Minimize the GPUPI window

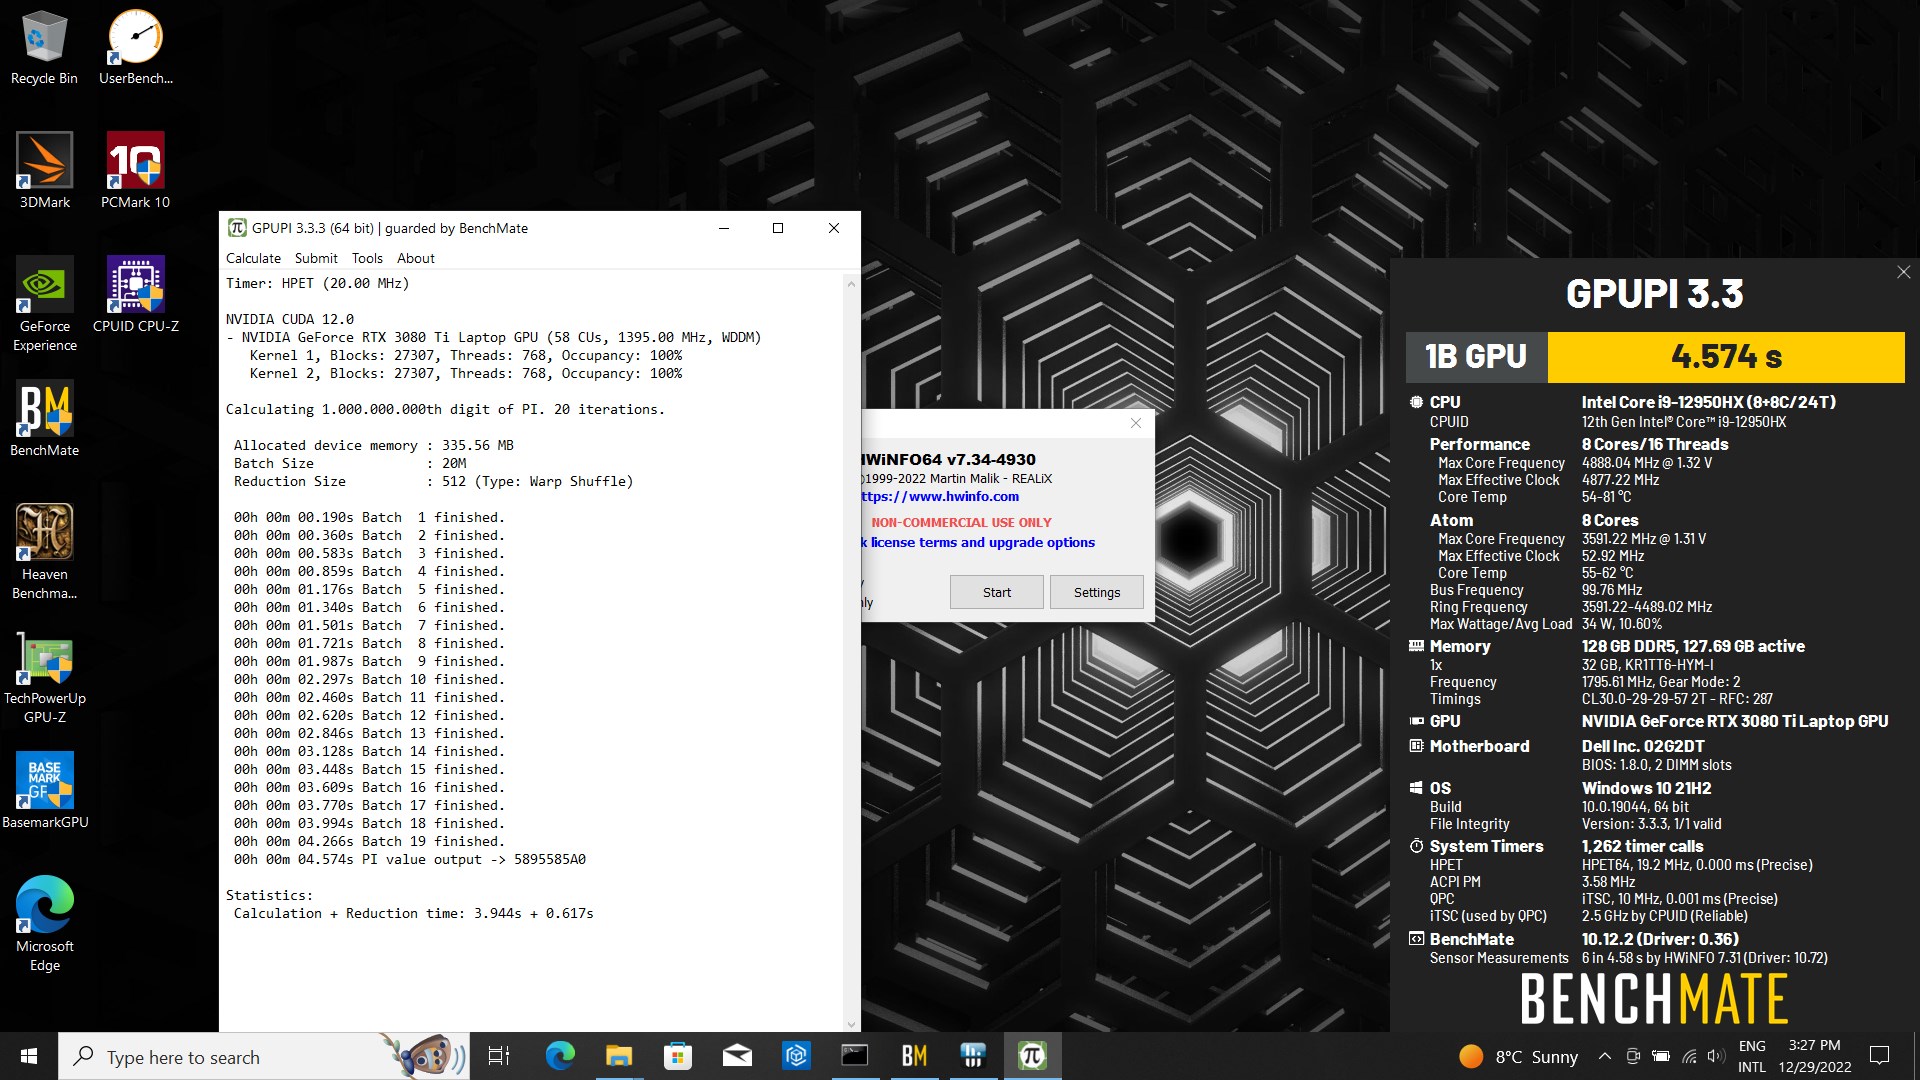724,228
